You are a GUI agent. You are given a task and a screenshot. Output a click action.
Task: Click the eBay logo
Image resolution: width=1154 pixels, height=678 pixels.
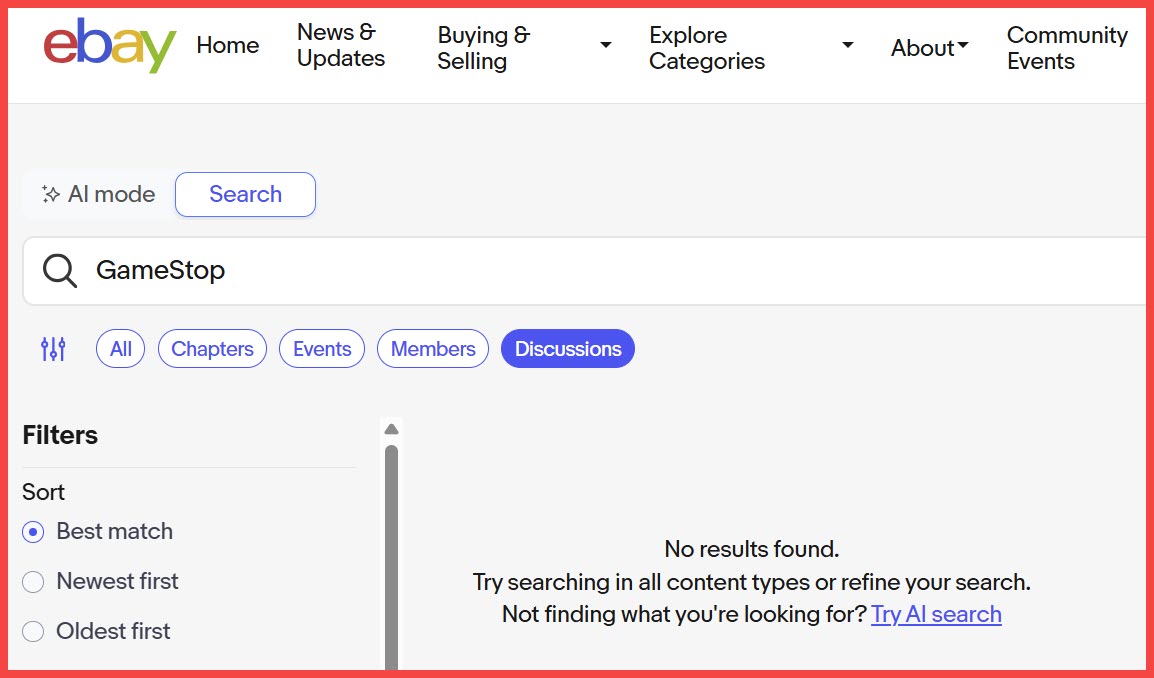coord(110,46)
